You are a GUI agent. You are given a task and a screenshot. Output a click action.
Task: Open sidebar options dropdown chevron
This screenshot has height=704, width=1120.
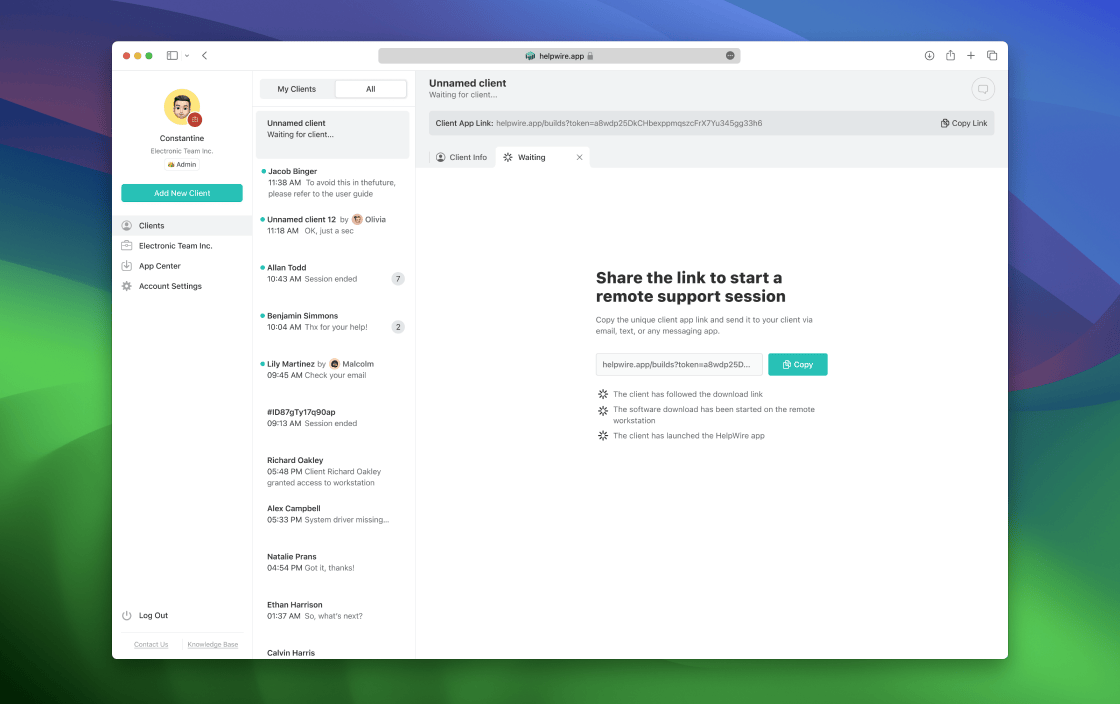(187, 56)
